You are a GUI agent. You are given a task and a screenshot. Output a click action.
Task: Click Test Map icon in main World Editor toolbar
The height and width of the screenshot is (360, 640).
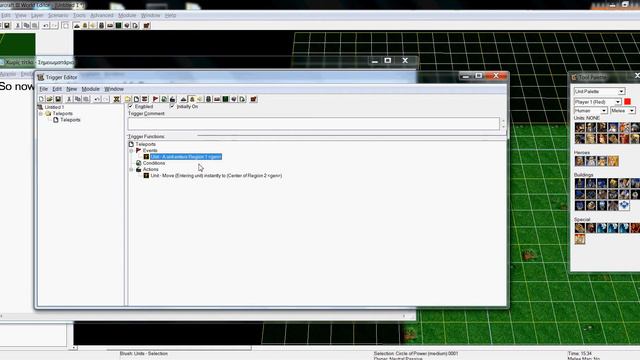click(x=147, y=25)
